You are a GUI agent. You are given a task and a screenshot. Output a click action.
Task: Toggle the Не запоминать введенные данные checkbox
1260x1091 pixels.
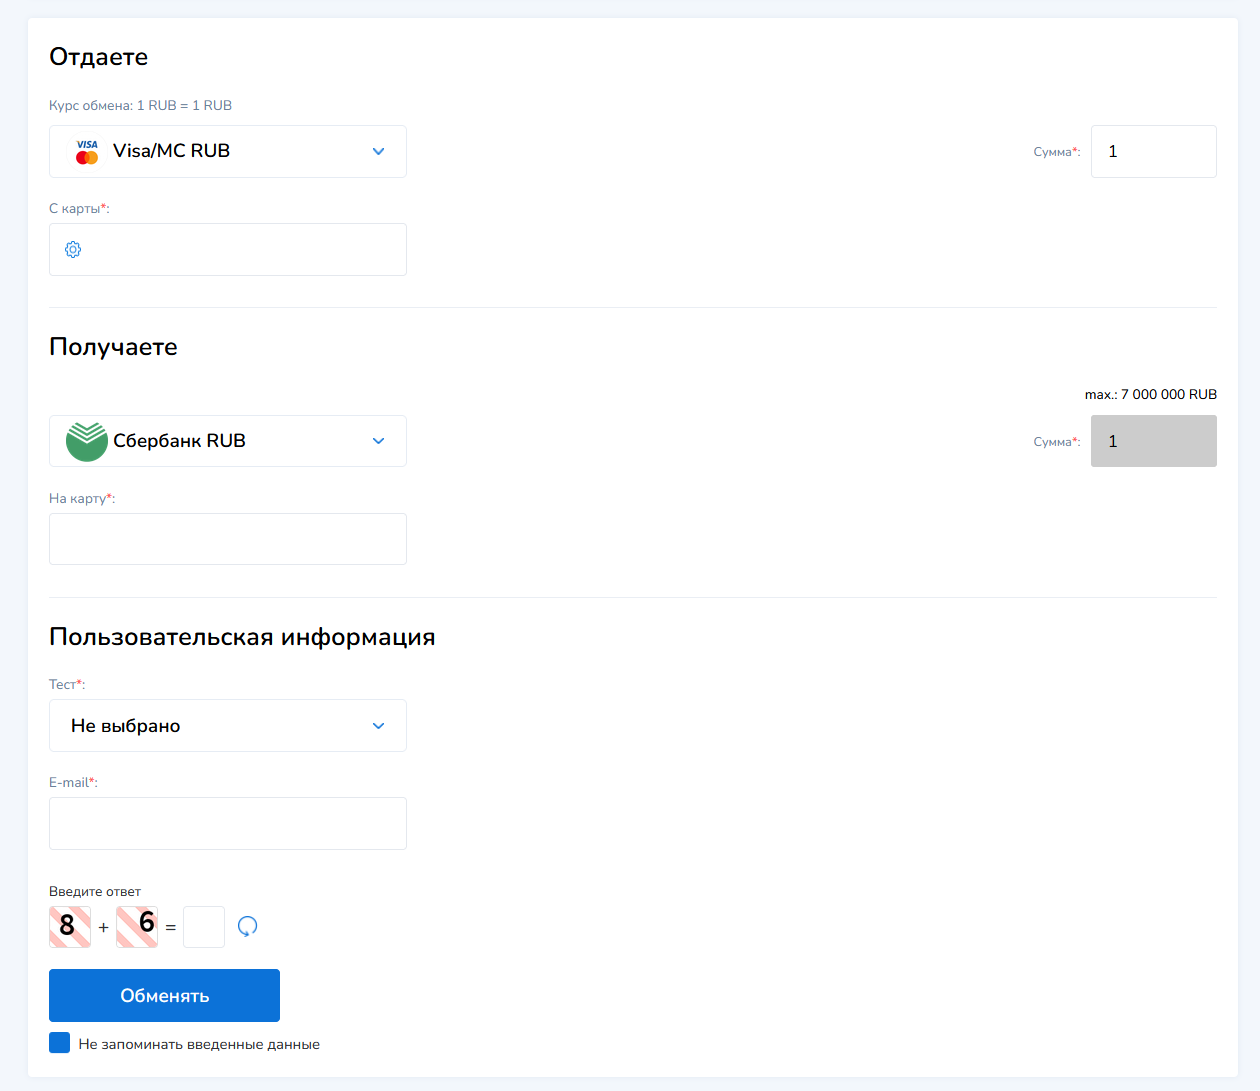coord(60,1044)
